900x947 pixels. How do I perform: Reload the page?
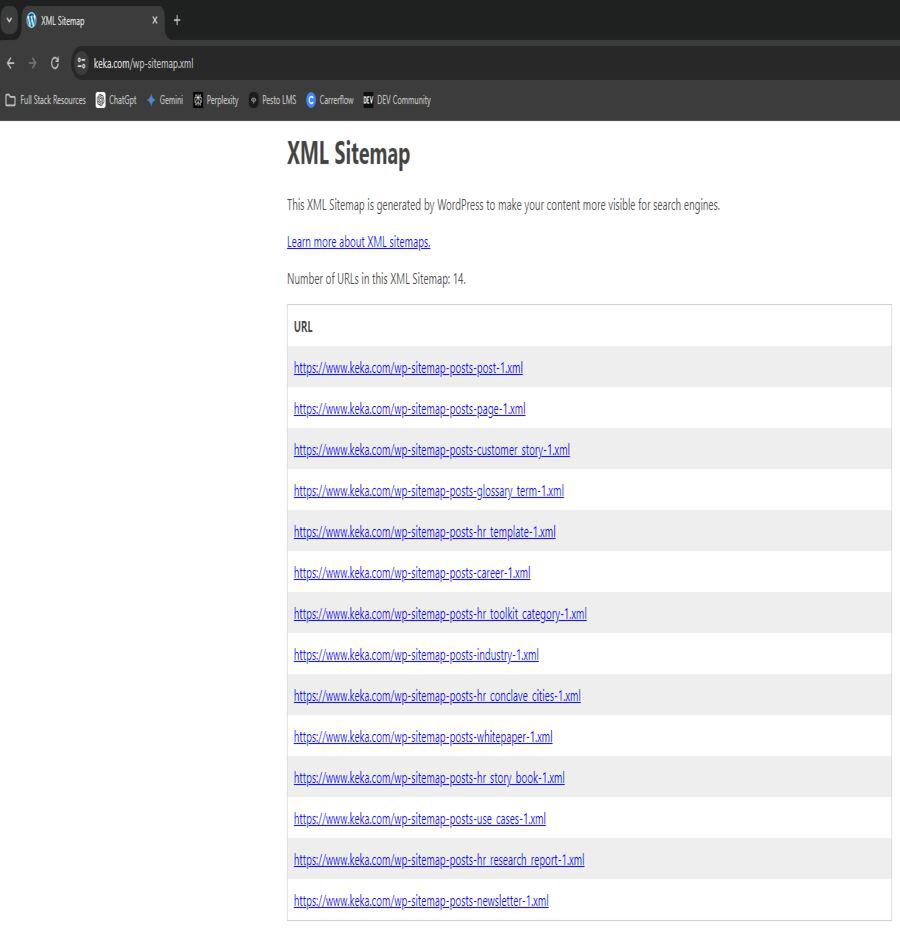tap(55, 63)
